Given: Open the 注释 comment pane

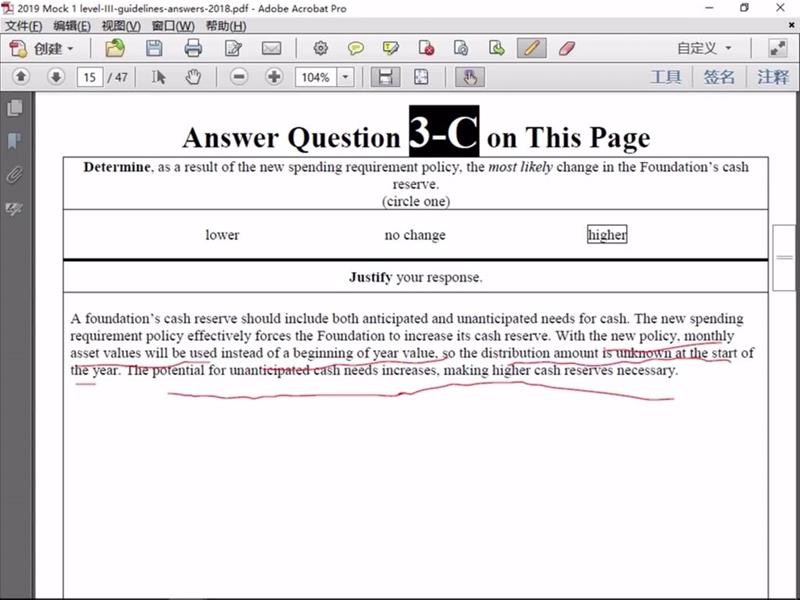Looking at the screenshot, I should 772,77.
